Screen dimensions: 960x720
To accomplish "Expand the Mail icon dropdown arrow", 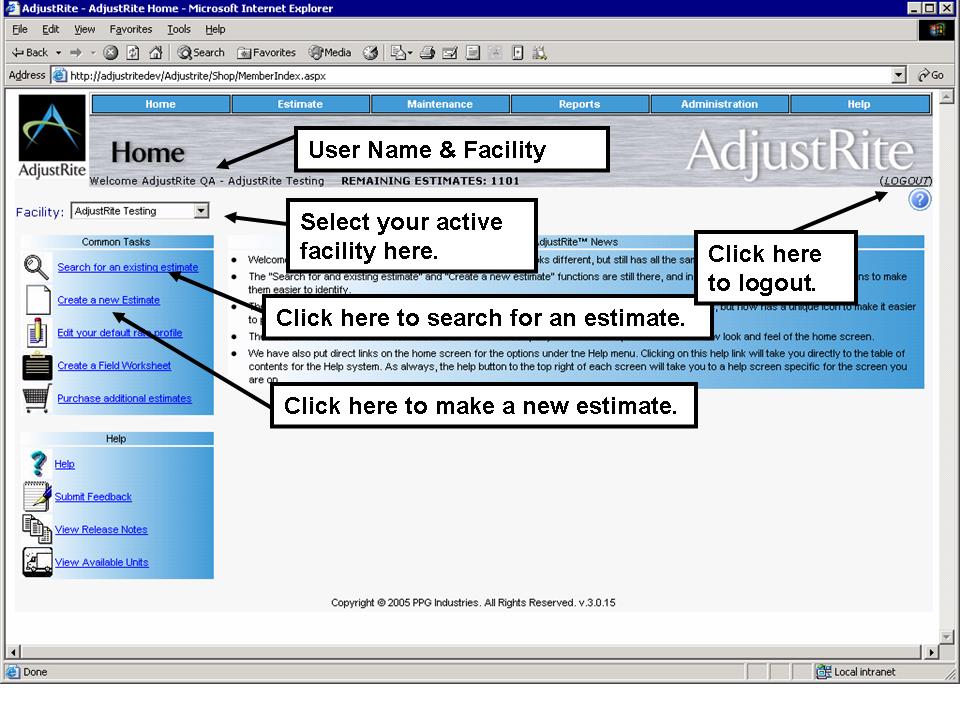I will point(410,53).
